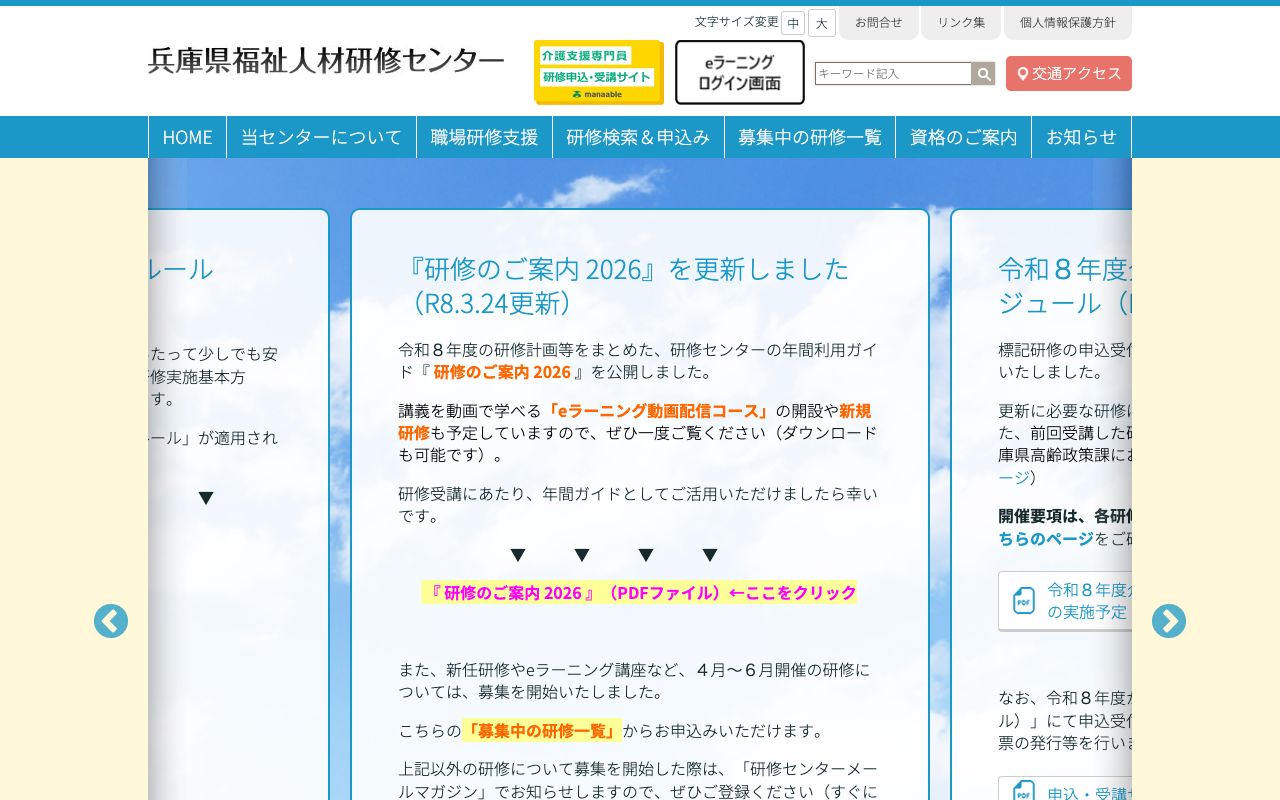
Task: Select 中 text size option
Action: pyautogui.click(x=793, y=22)
